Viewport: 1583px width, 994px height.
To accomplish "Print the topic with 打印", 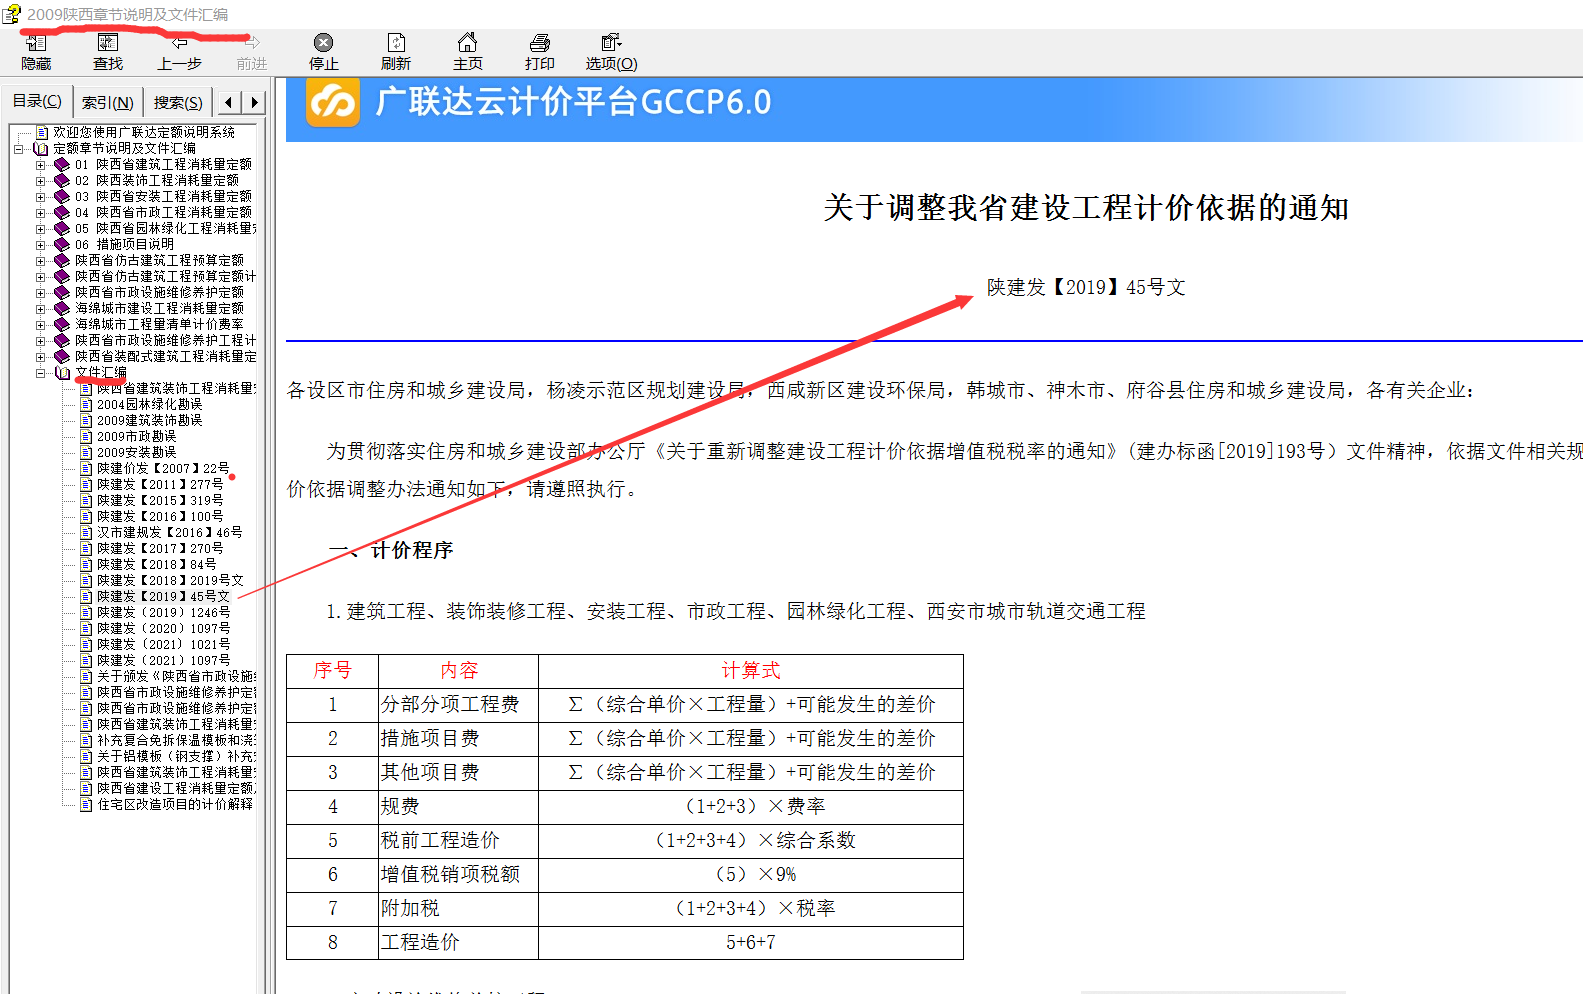I will 540,52.
